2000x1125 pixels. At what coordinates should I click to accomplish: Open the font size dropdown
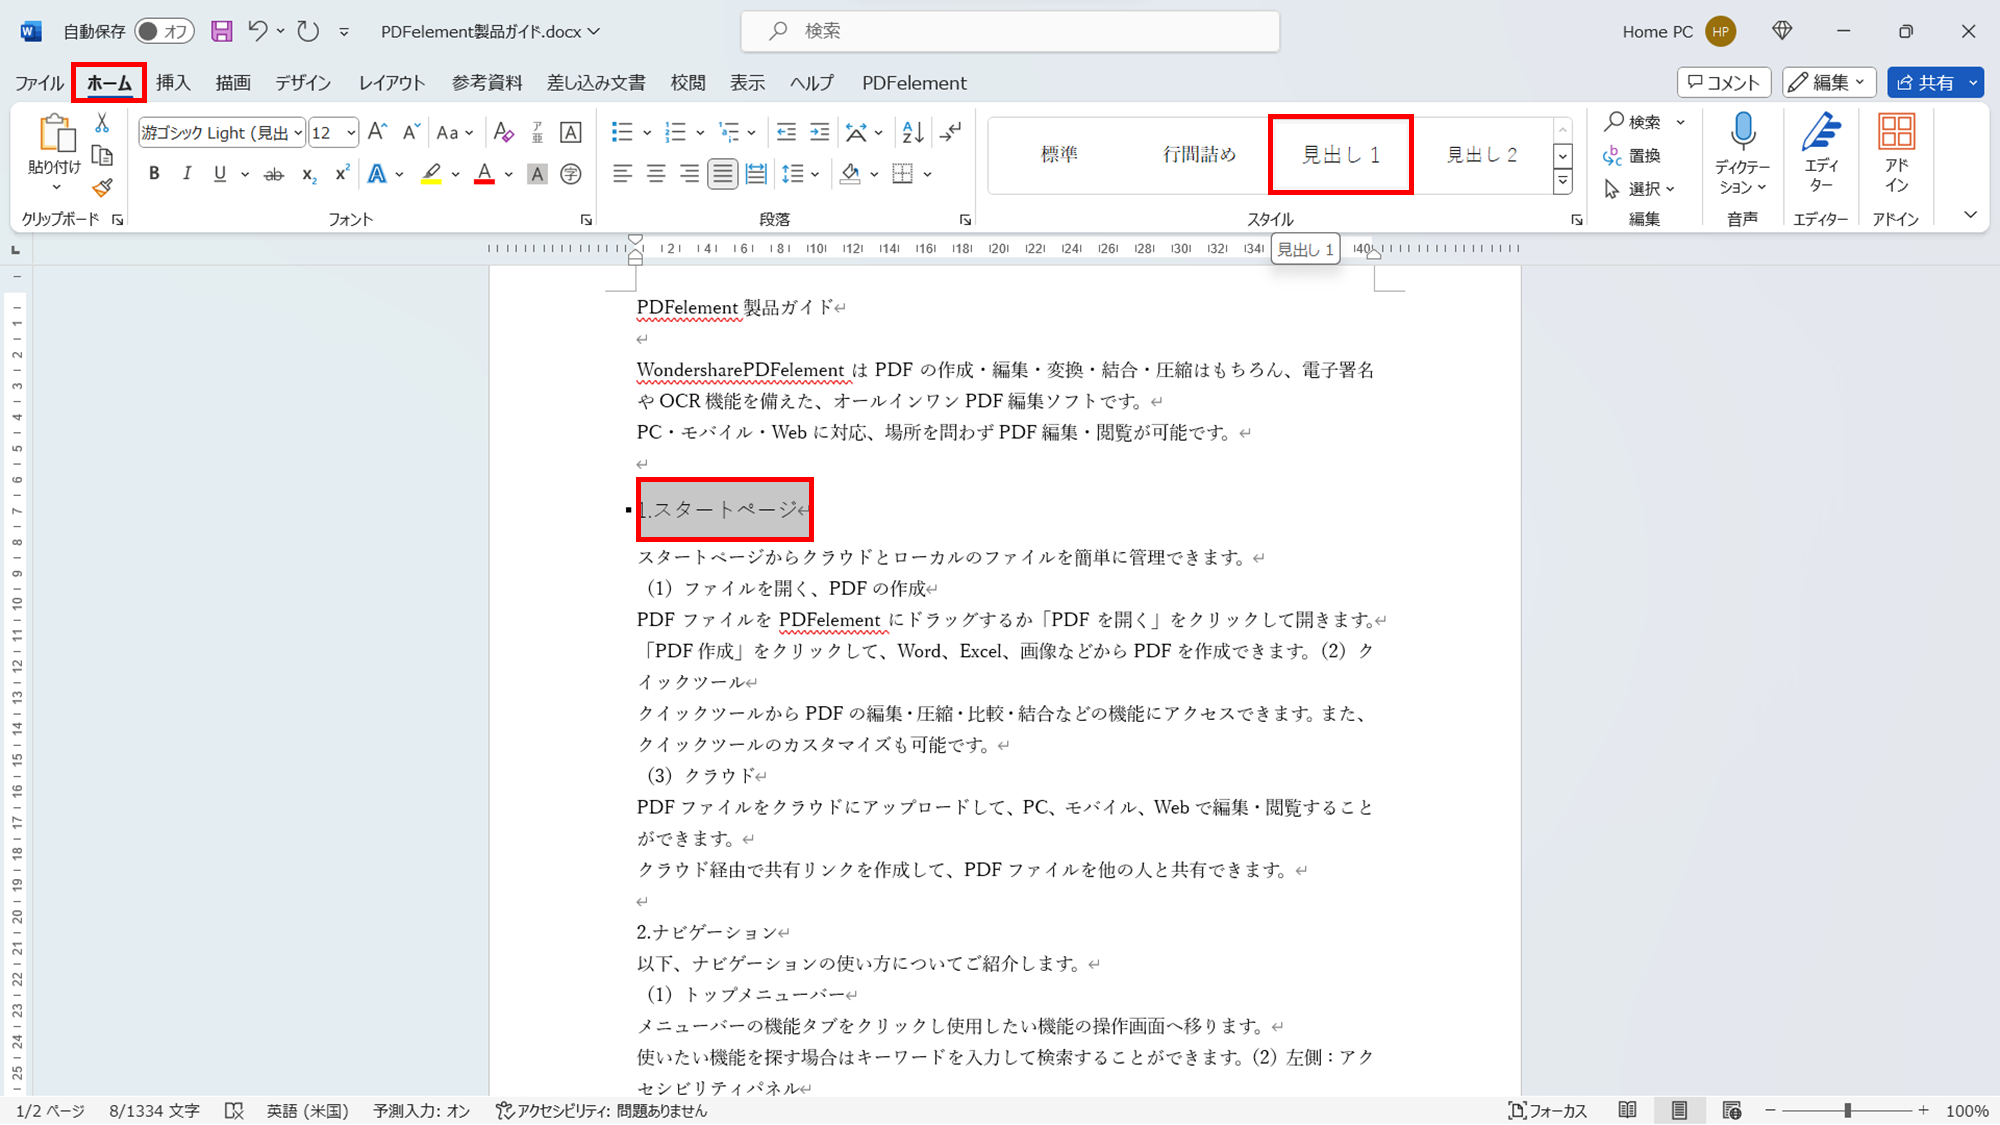[x=351, y=133]
